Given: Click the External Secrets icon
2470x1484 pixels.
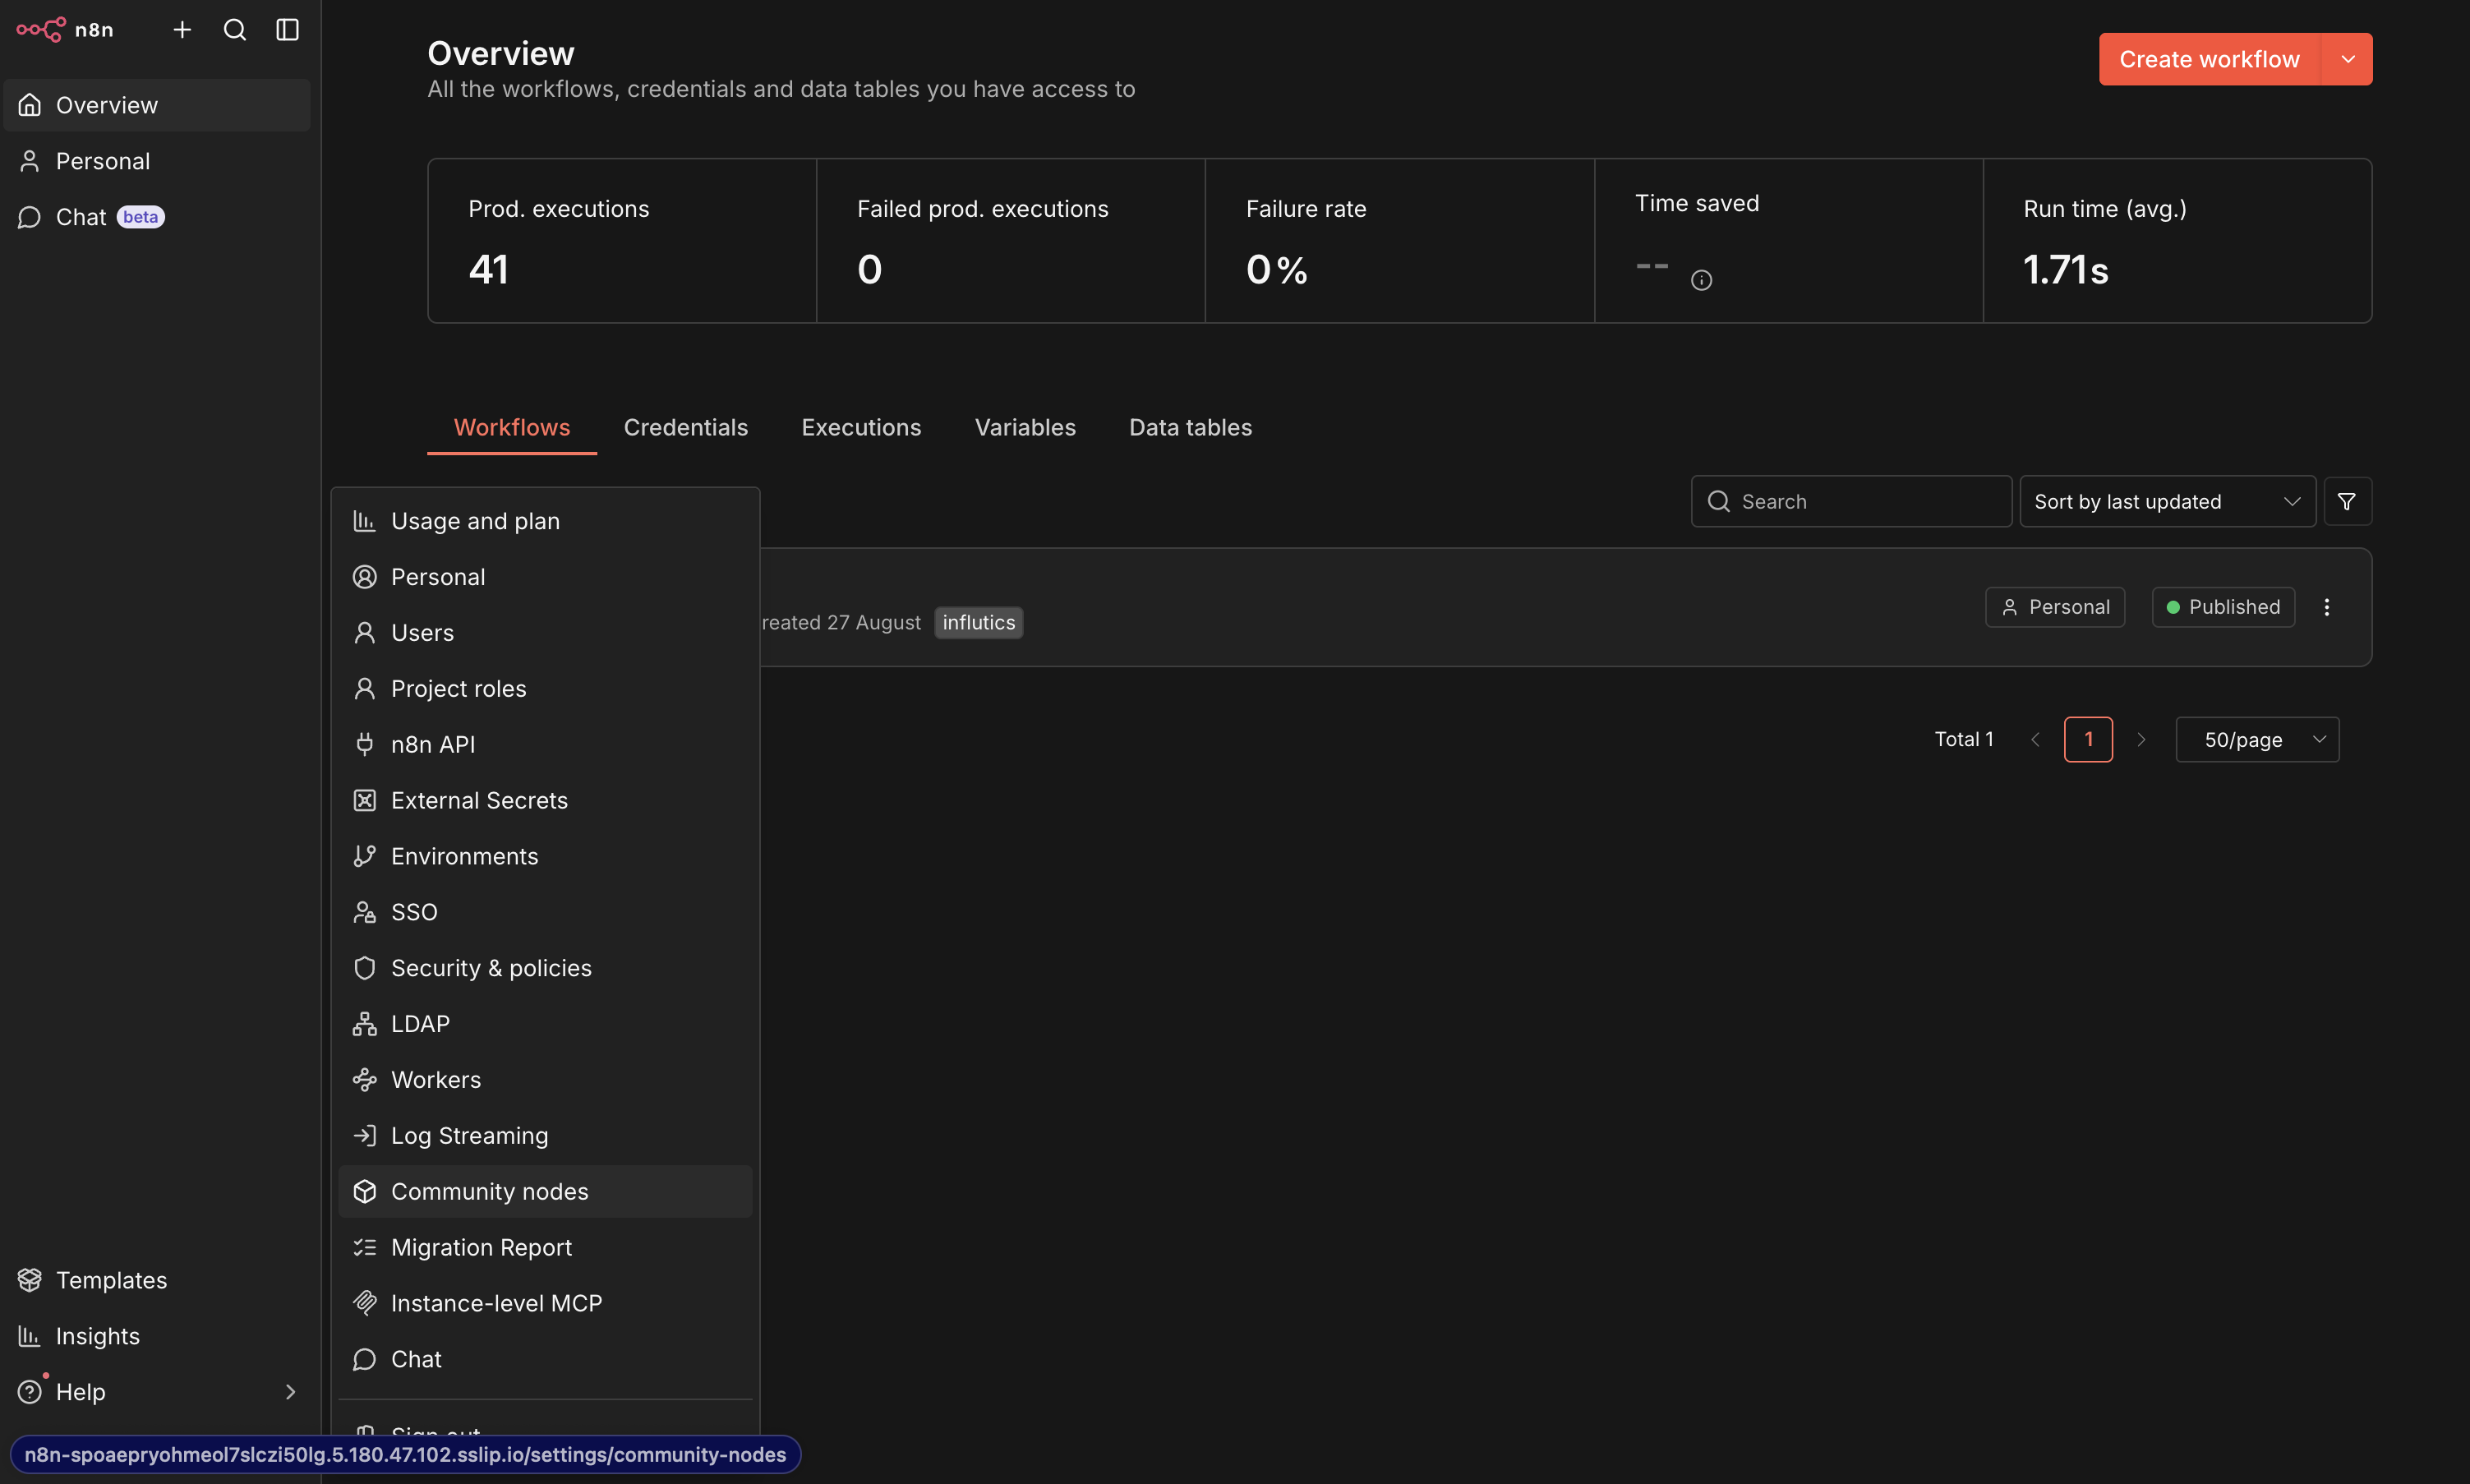Looking at the screenshot, I should click(x=365, y=800).
